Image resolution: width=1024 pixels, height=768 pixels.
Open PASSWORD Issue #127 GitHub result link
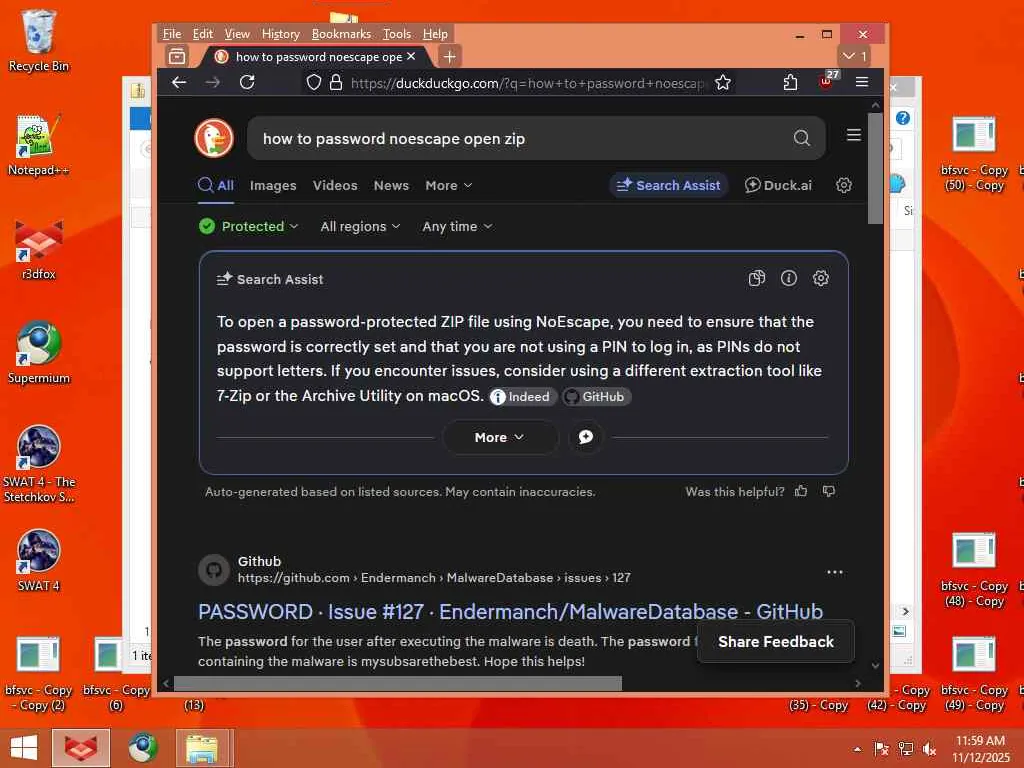tap(510, 612)
